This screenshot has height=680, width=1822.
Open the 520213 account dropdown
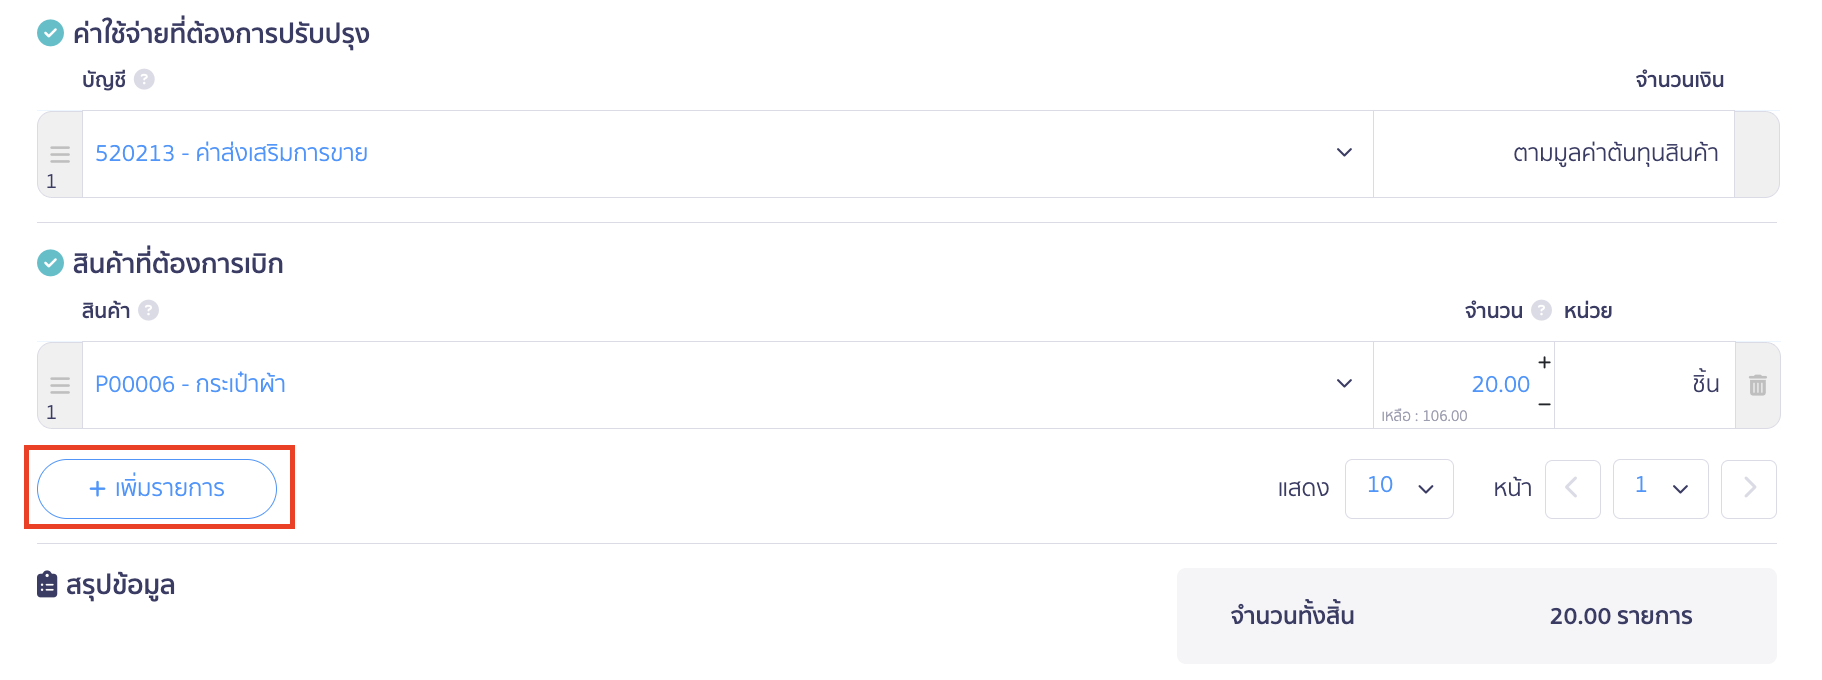(x=1344, y=153)
